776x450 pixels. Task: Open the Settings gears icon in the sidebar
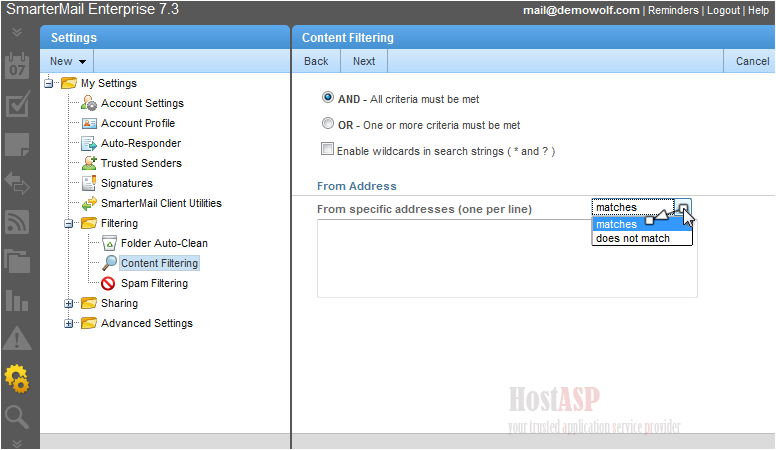(17, 379)
